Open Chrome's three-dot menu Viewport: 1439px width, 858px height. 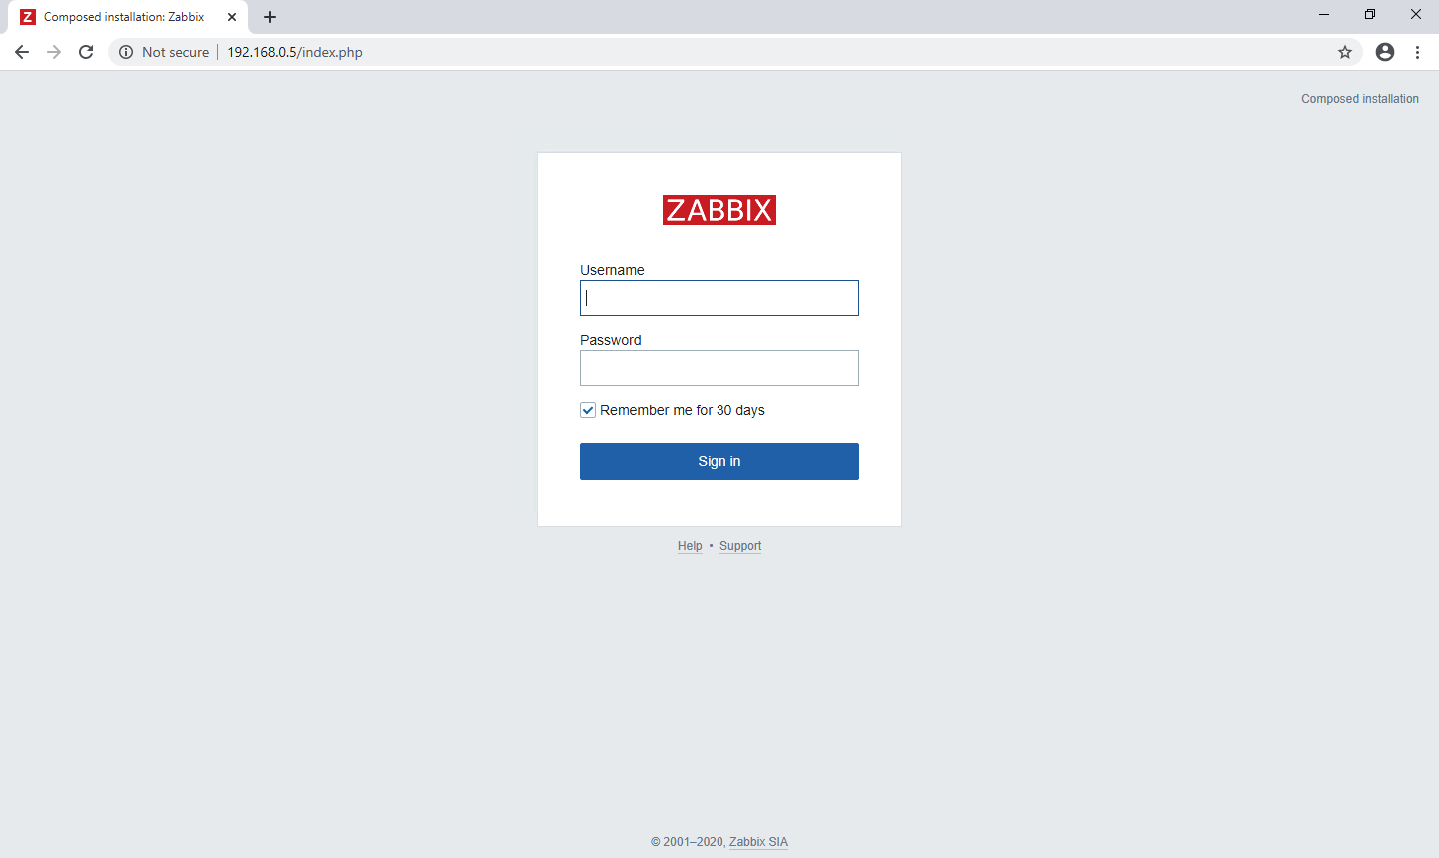[1417, 52]
